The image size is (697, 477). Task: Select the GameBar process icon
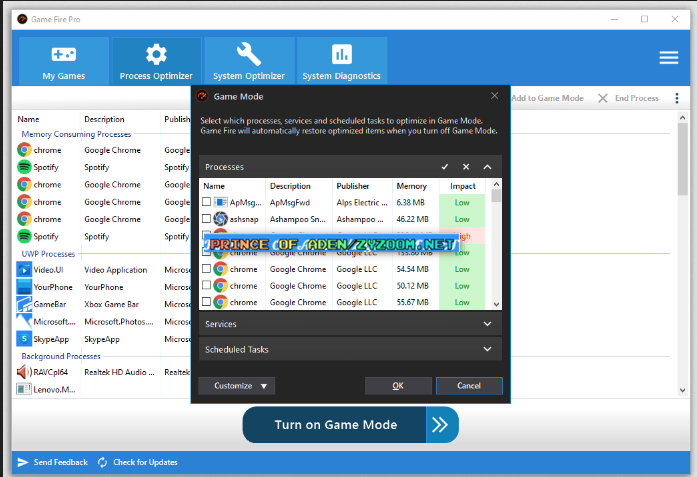24,305
